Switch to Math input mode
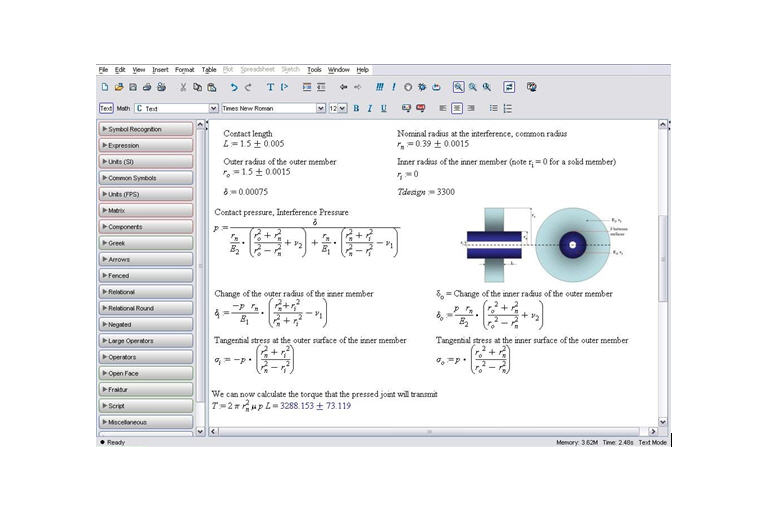 click(123, 108)
